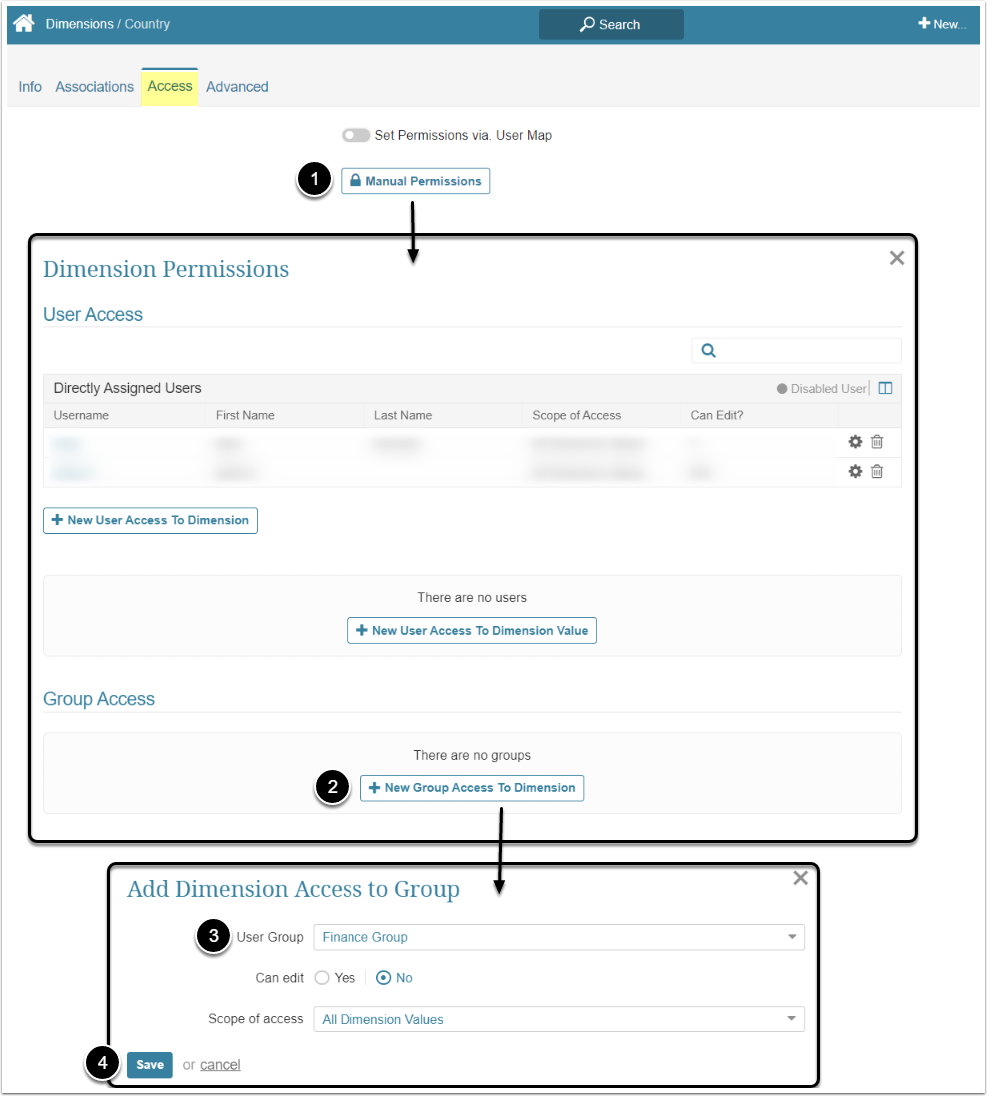Close the Add Dimension Access to Group dialog
The image size is (987, 1096).
pyautogui.click(x=800, y=878)
